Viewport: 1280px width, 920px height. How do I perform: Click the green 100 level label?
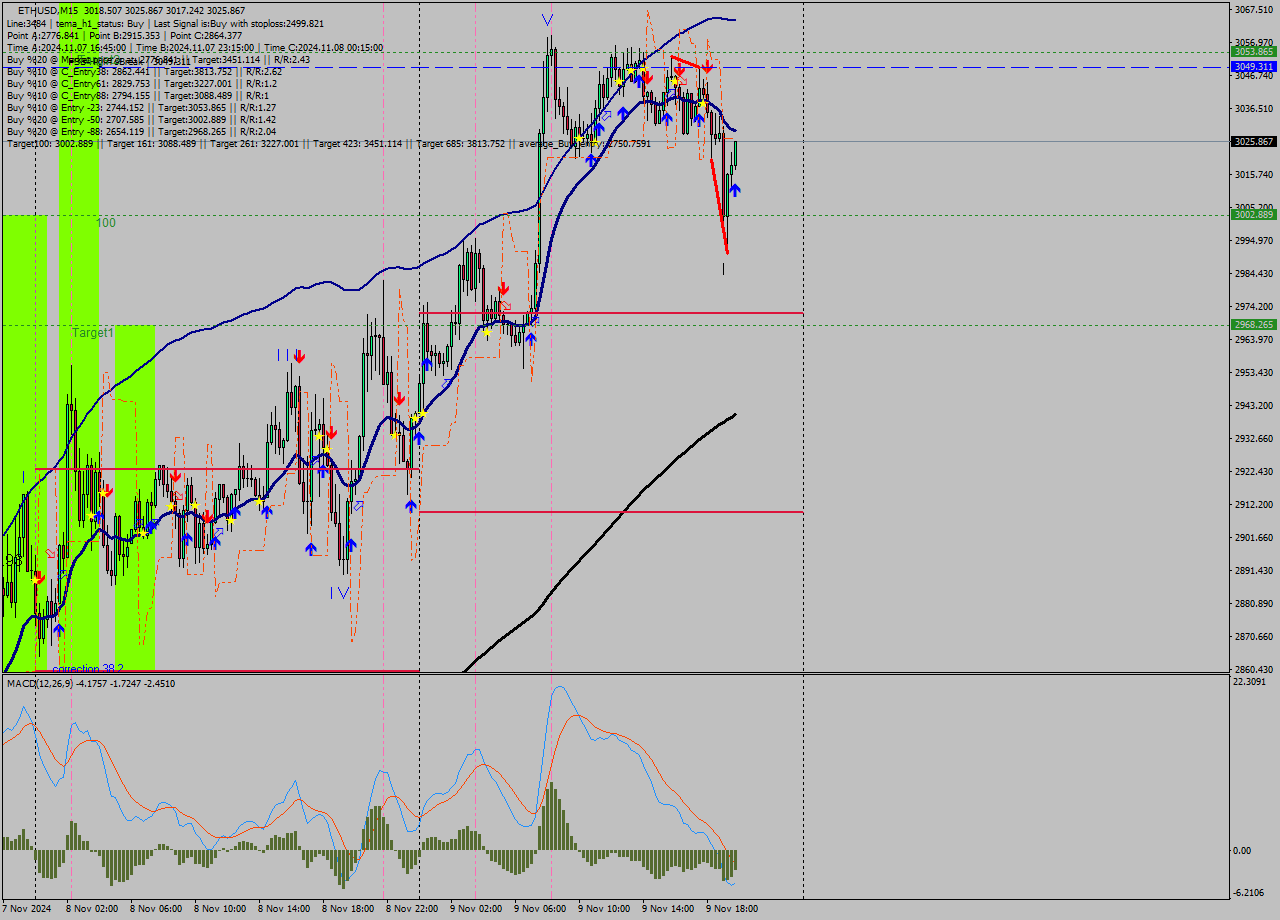click(106, 223)
